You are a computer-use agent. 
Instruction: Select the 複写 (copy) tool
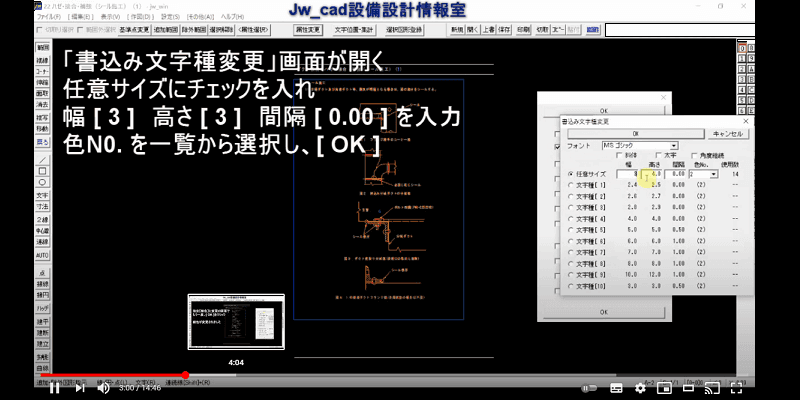tap(42, 117)
